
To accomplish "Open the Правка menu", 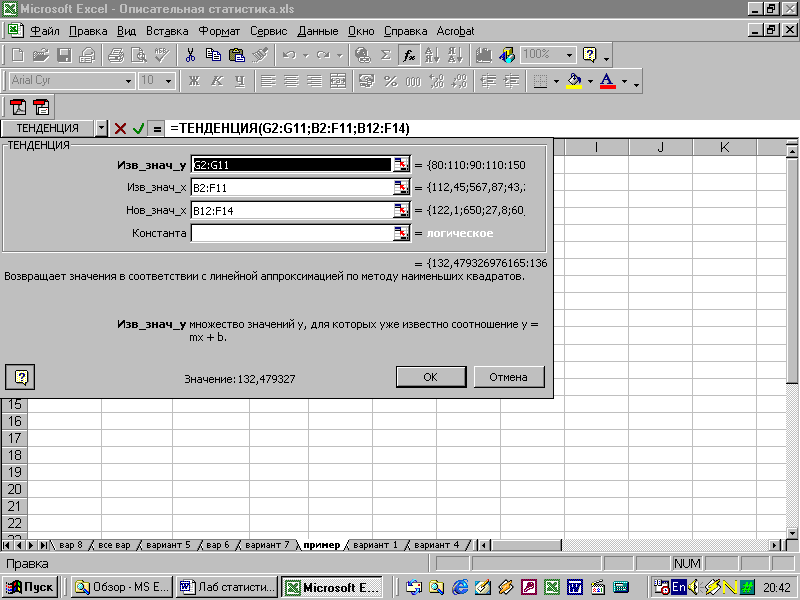I will [88, 31].
